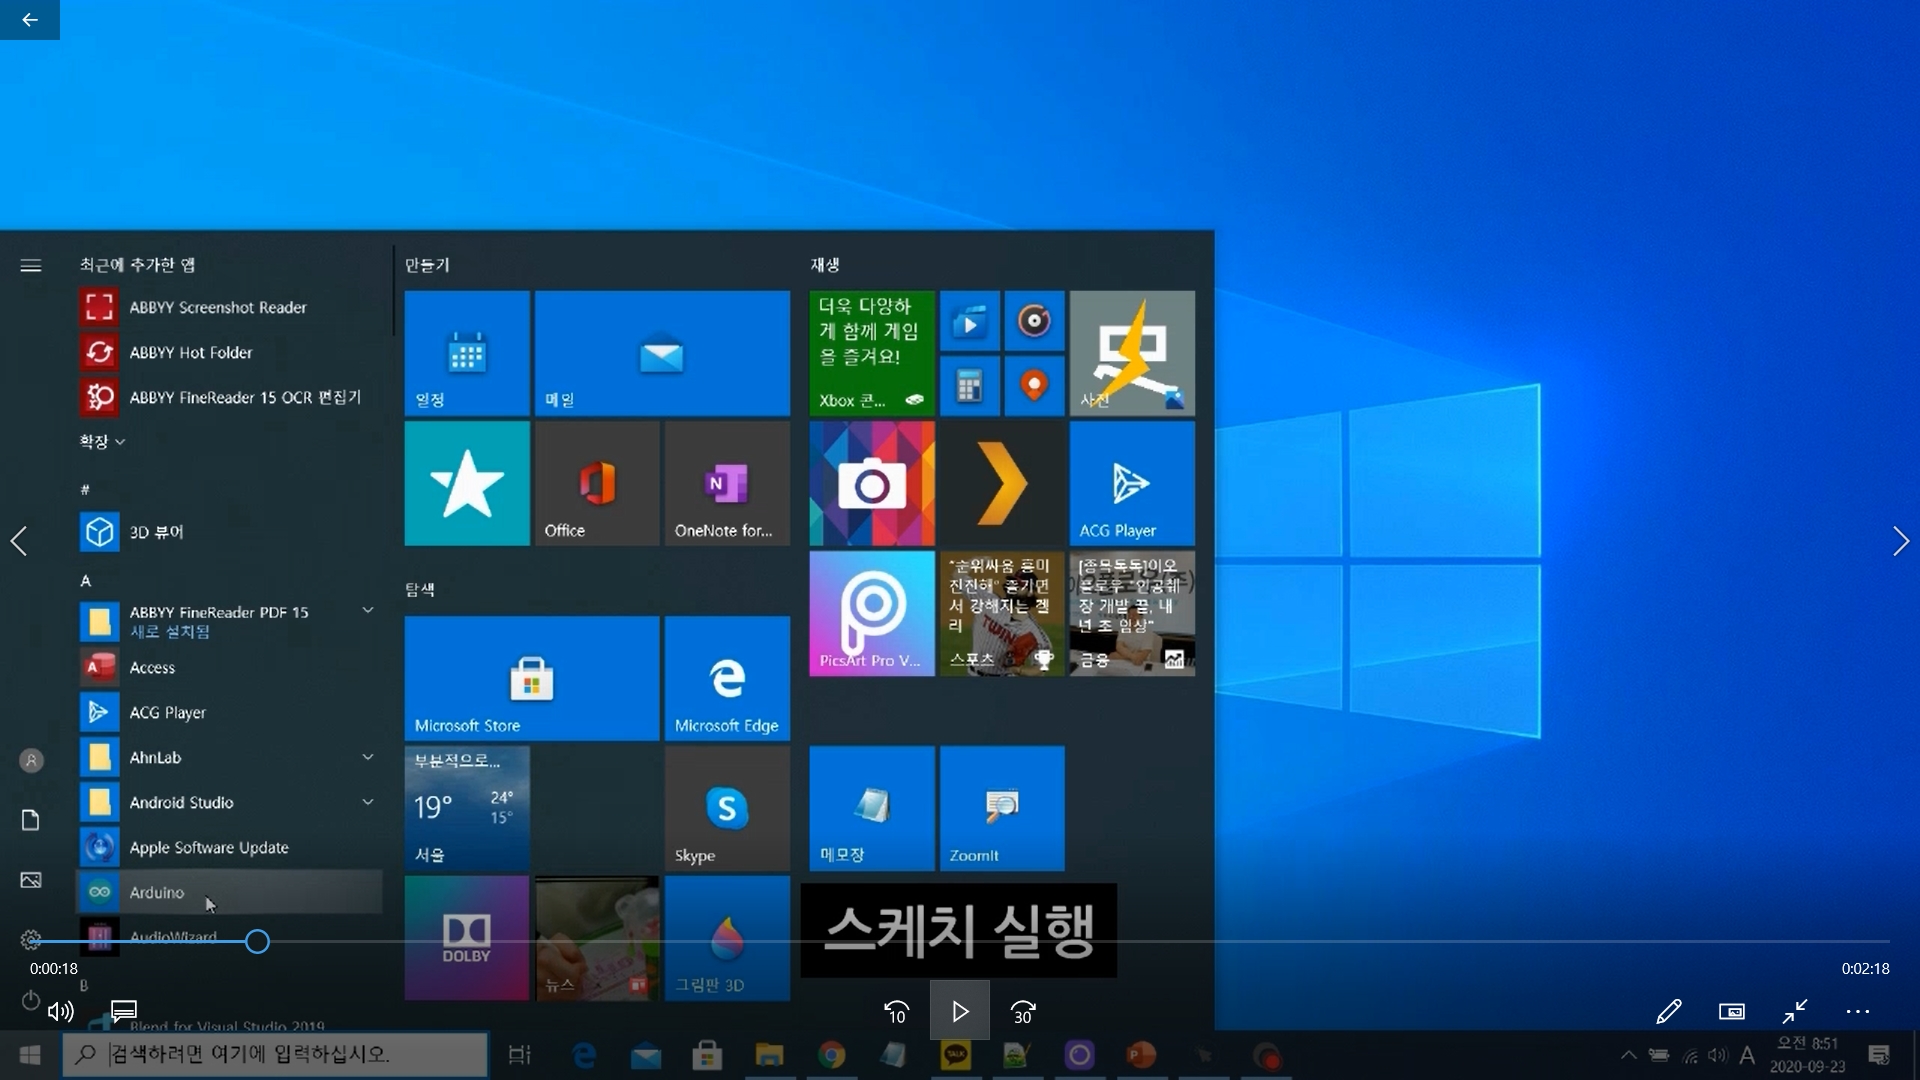Open the notification action center

coord(1879,1055)
